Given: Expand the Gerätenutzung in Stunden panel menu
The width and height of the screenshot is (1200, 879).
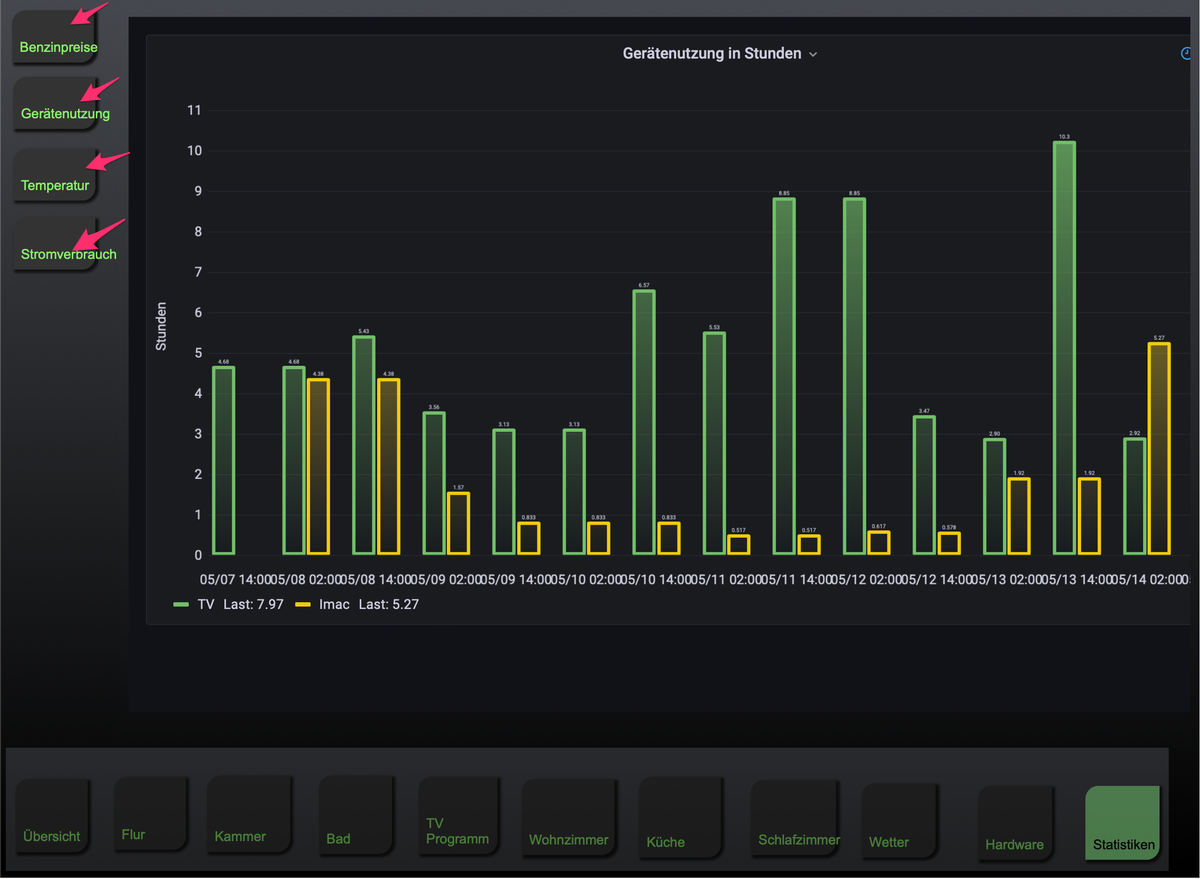Looking at the screenshot, I should click(720, 54).
